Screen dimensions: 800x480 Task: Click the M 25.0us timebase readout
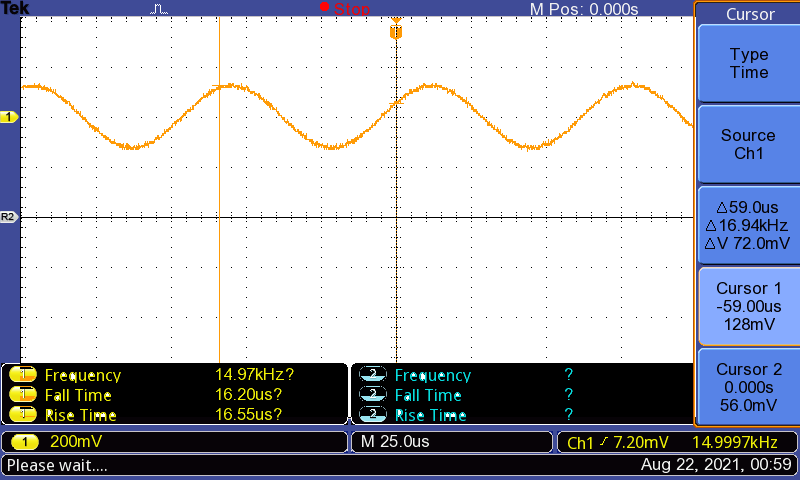395,441
